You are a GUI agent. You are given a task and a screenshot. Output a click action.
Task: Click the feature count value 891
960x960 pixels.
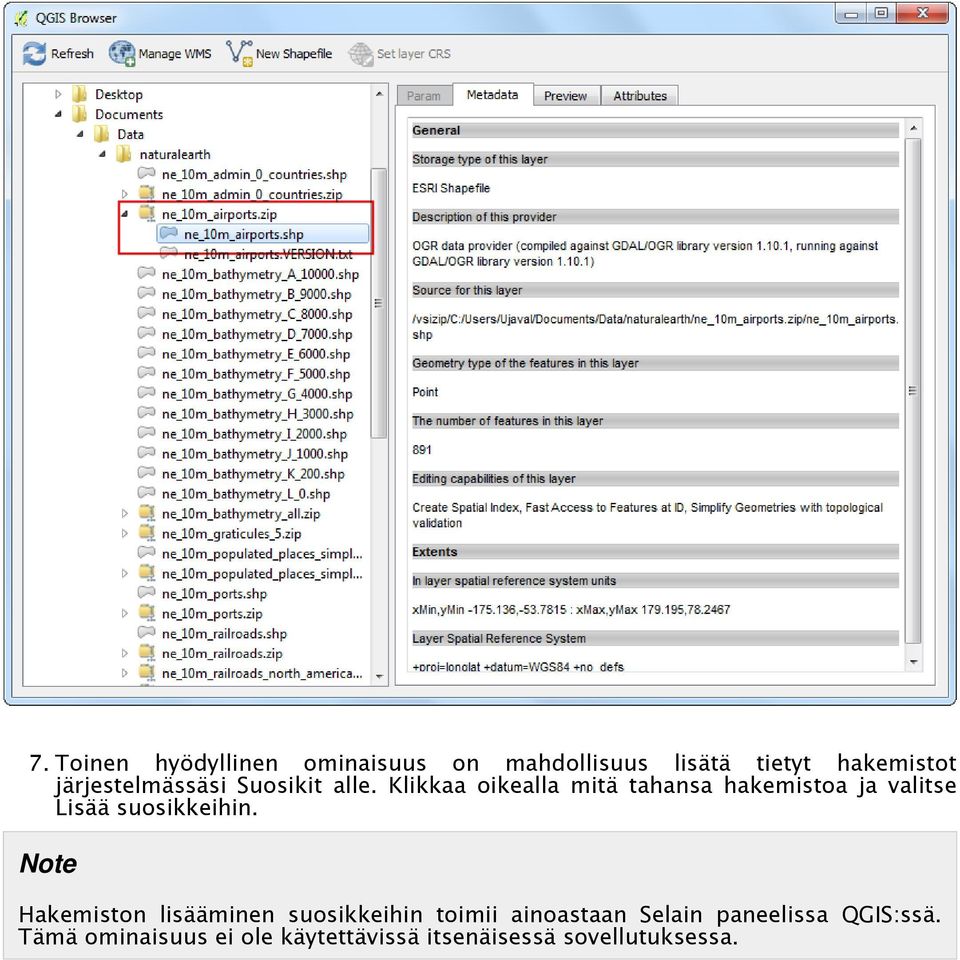click(422, 450)
